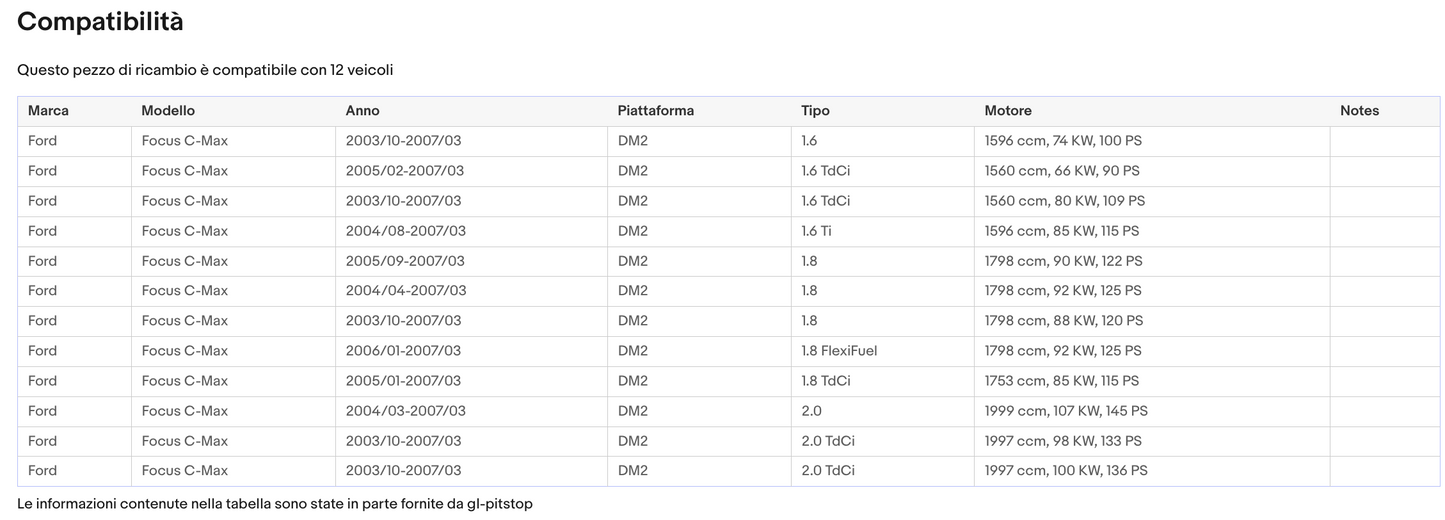Select the 1.8 FlexiFuel type cell
This screenshot has height=520, width=1445.
click(x=839, y=351)
